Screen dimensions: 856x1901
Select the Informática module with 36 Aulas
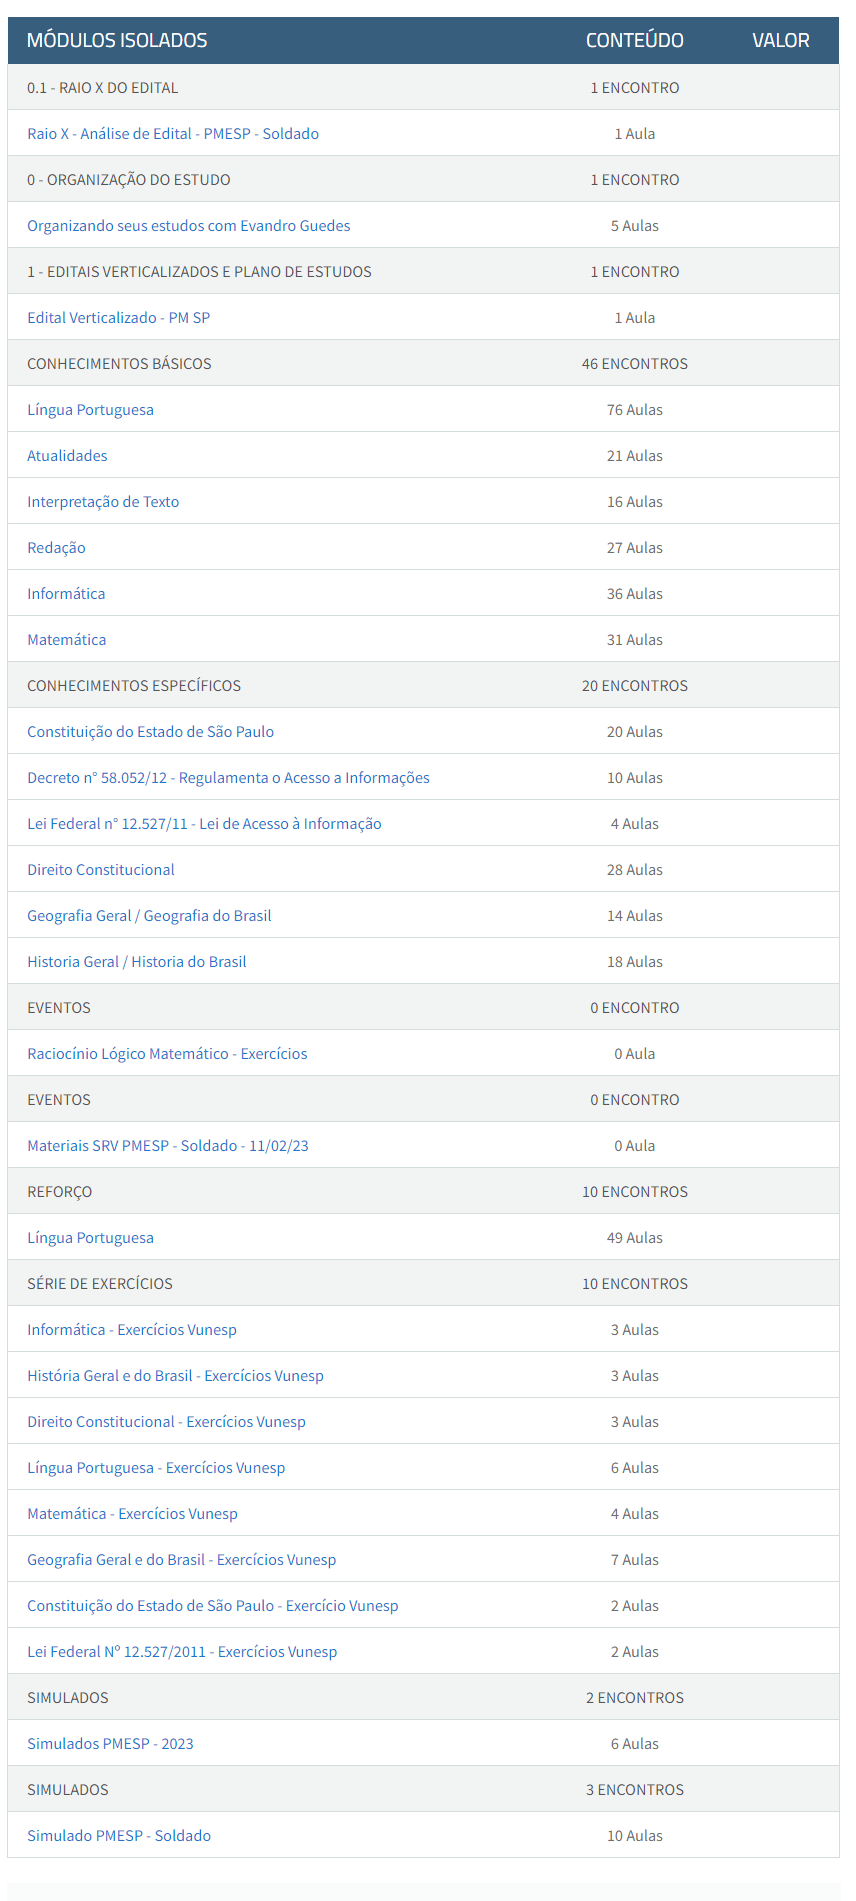coord(66,594)
